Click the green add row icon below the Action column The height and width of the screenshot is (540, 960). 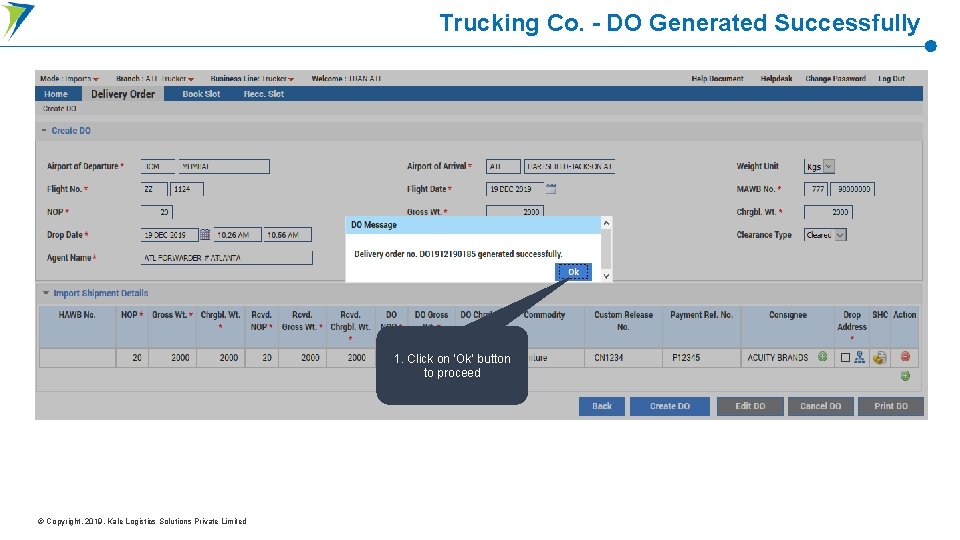coord(905,376)
